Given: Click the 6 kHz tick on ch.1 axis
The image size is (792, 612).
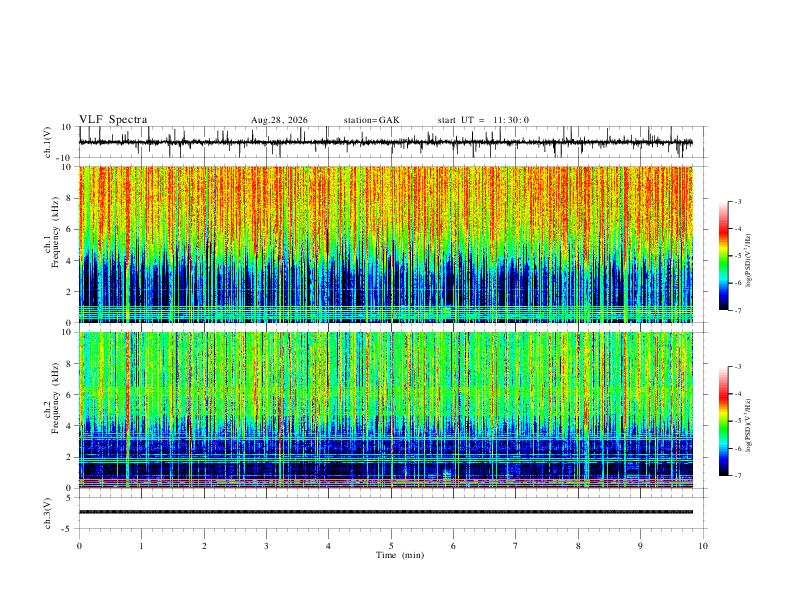Looking at the screenshot, I should [69, 229].
